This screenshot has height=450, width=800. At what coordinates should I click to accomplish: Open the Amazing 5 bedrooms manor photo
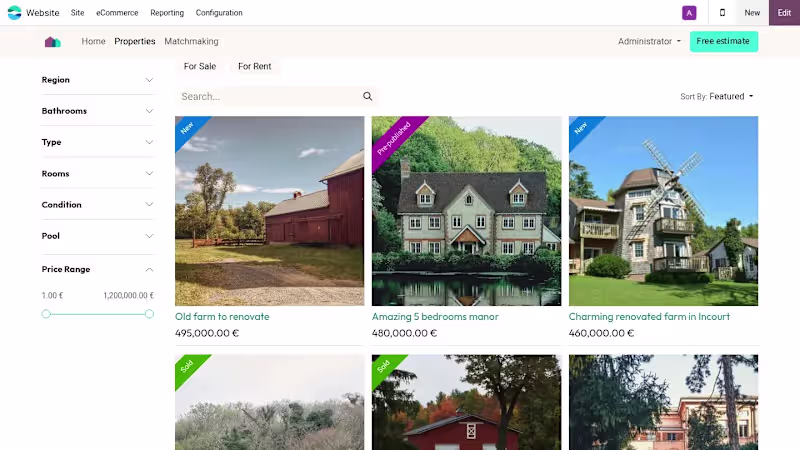[x=466, y=211]
